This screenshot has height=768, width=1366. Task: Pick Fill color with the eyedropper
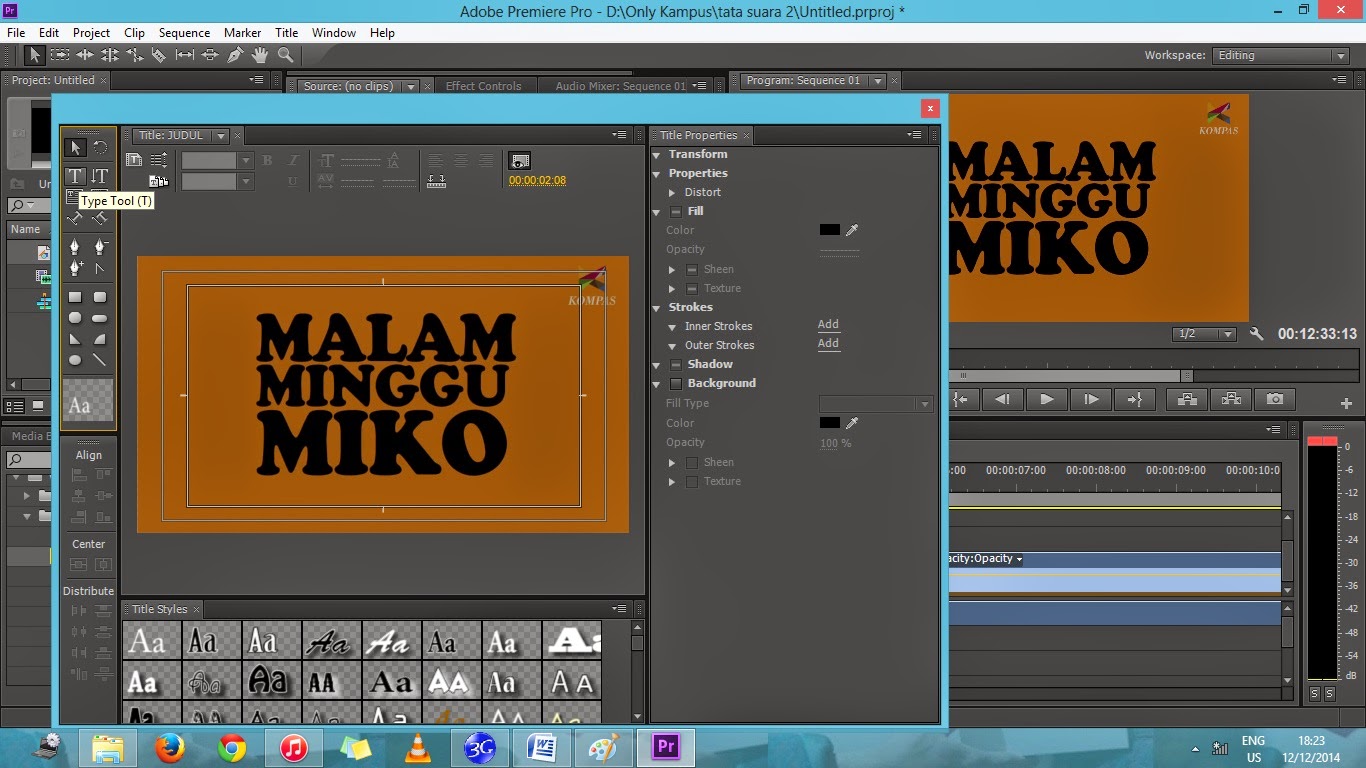pyautogui.click(x=852, y=230)
